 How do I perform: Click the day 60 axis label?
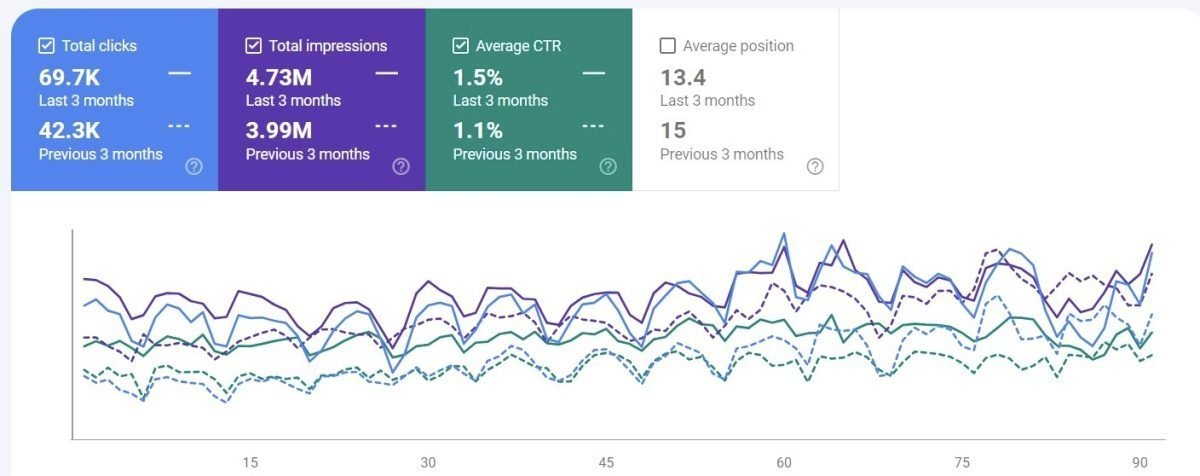784,462
